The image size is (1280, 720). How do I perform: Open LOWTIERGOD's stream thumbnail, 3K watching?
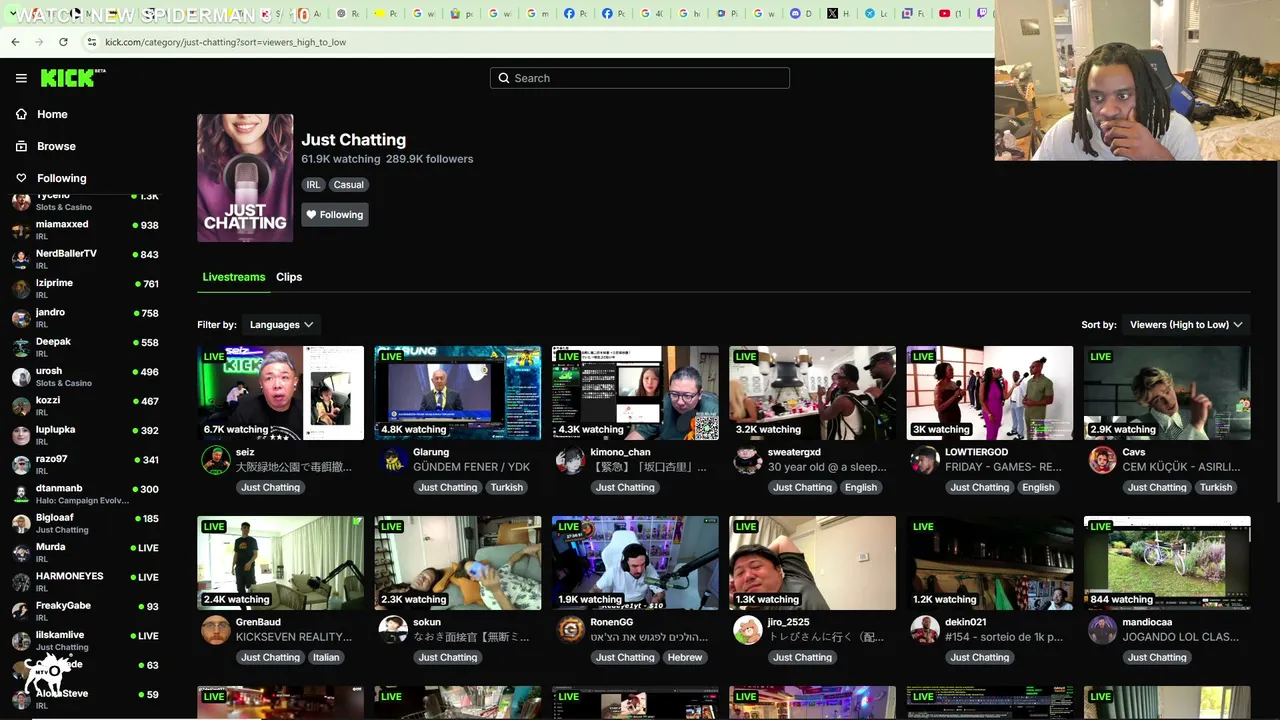[x=990, y=393]
